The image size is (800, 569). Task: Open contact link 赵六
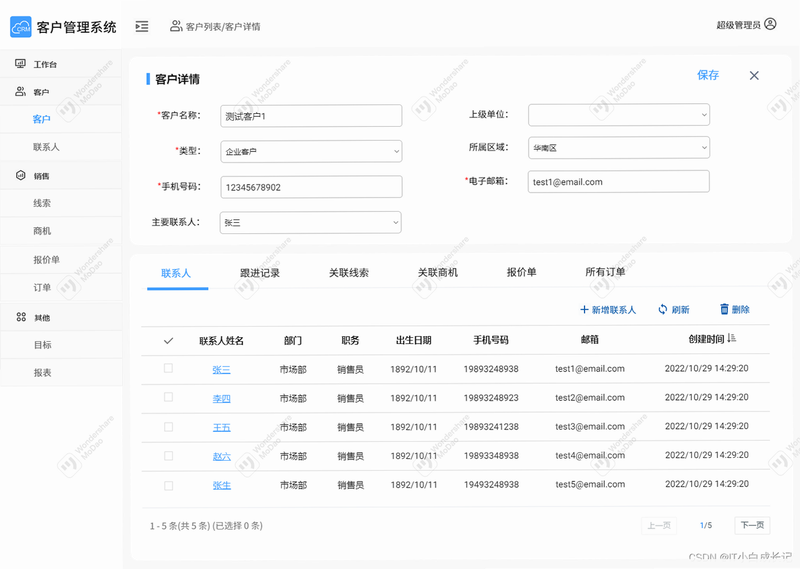coord(221,457)
